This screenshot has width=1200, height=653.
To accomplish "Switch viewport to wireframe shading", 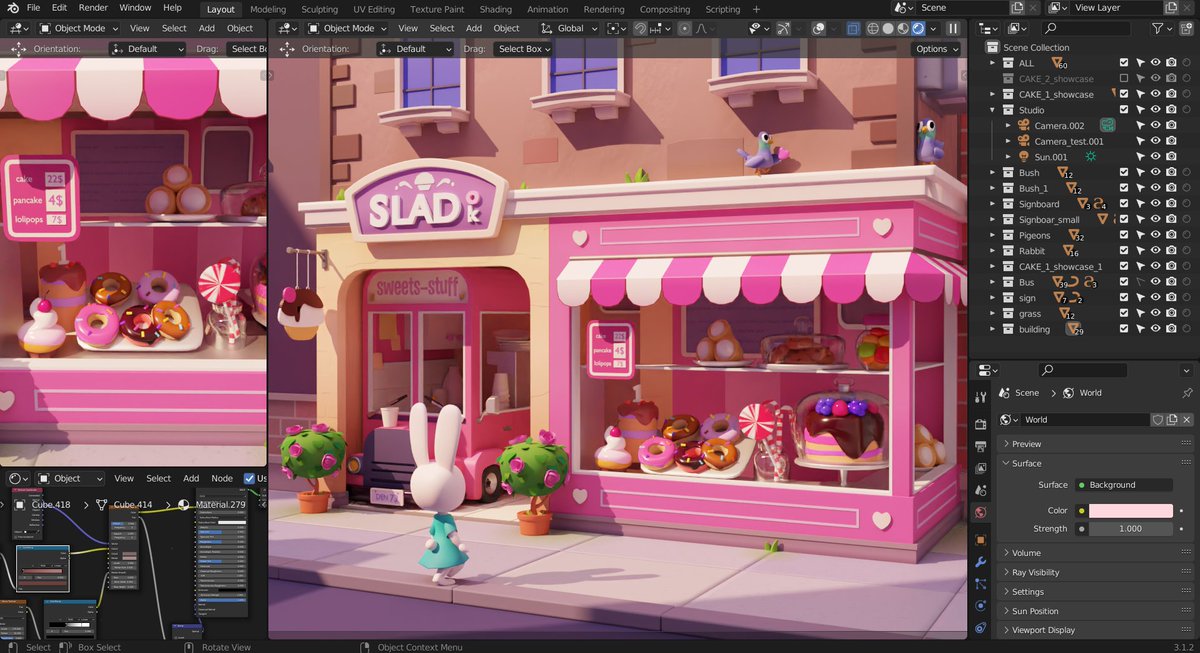I will click(872, 29).
